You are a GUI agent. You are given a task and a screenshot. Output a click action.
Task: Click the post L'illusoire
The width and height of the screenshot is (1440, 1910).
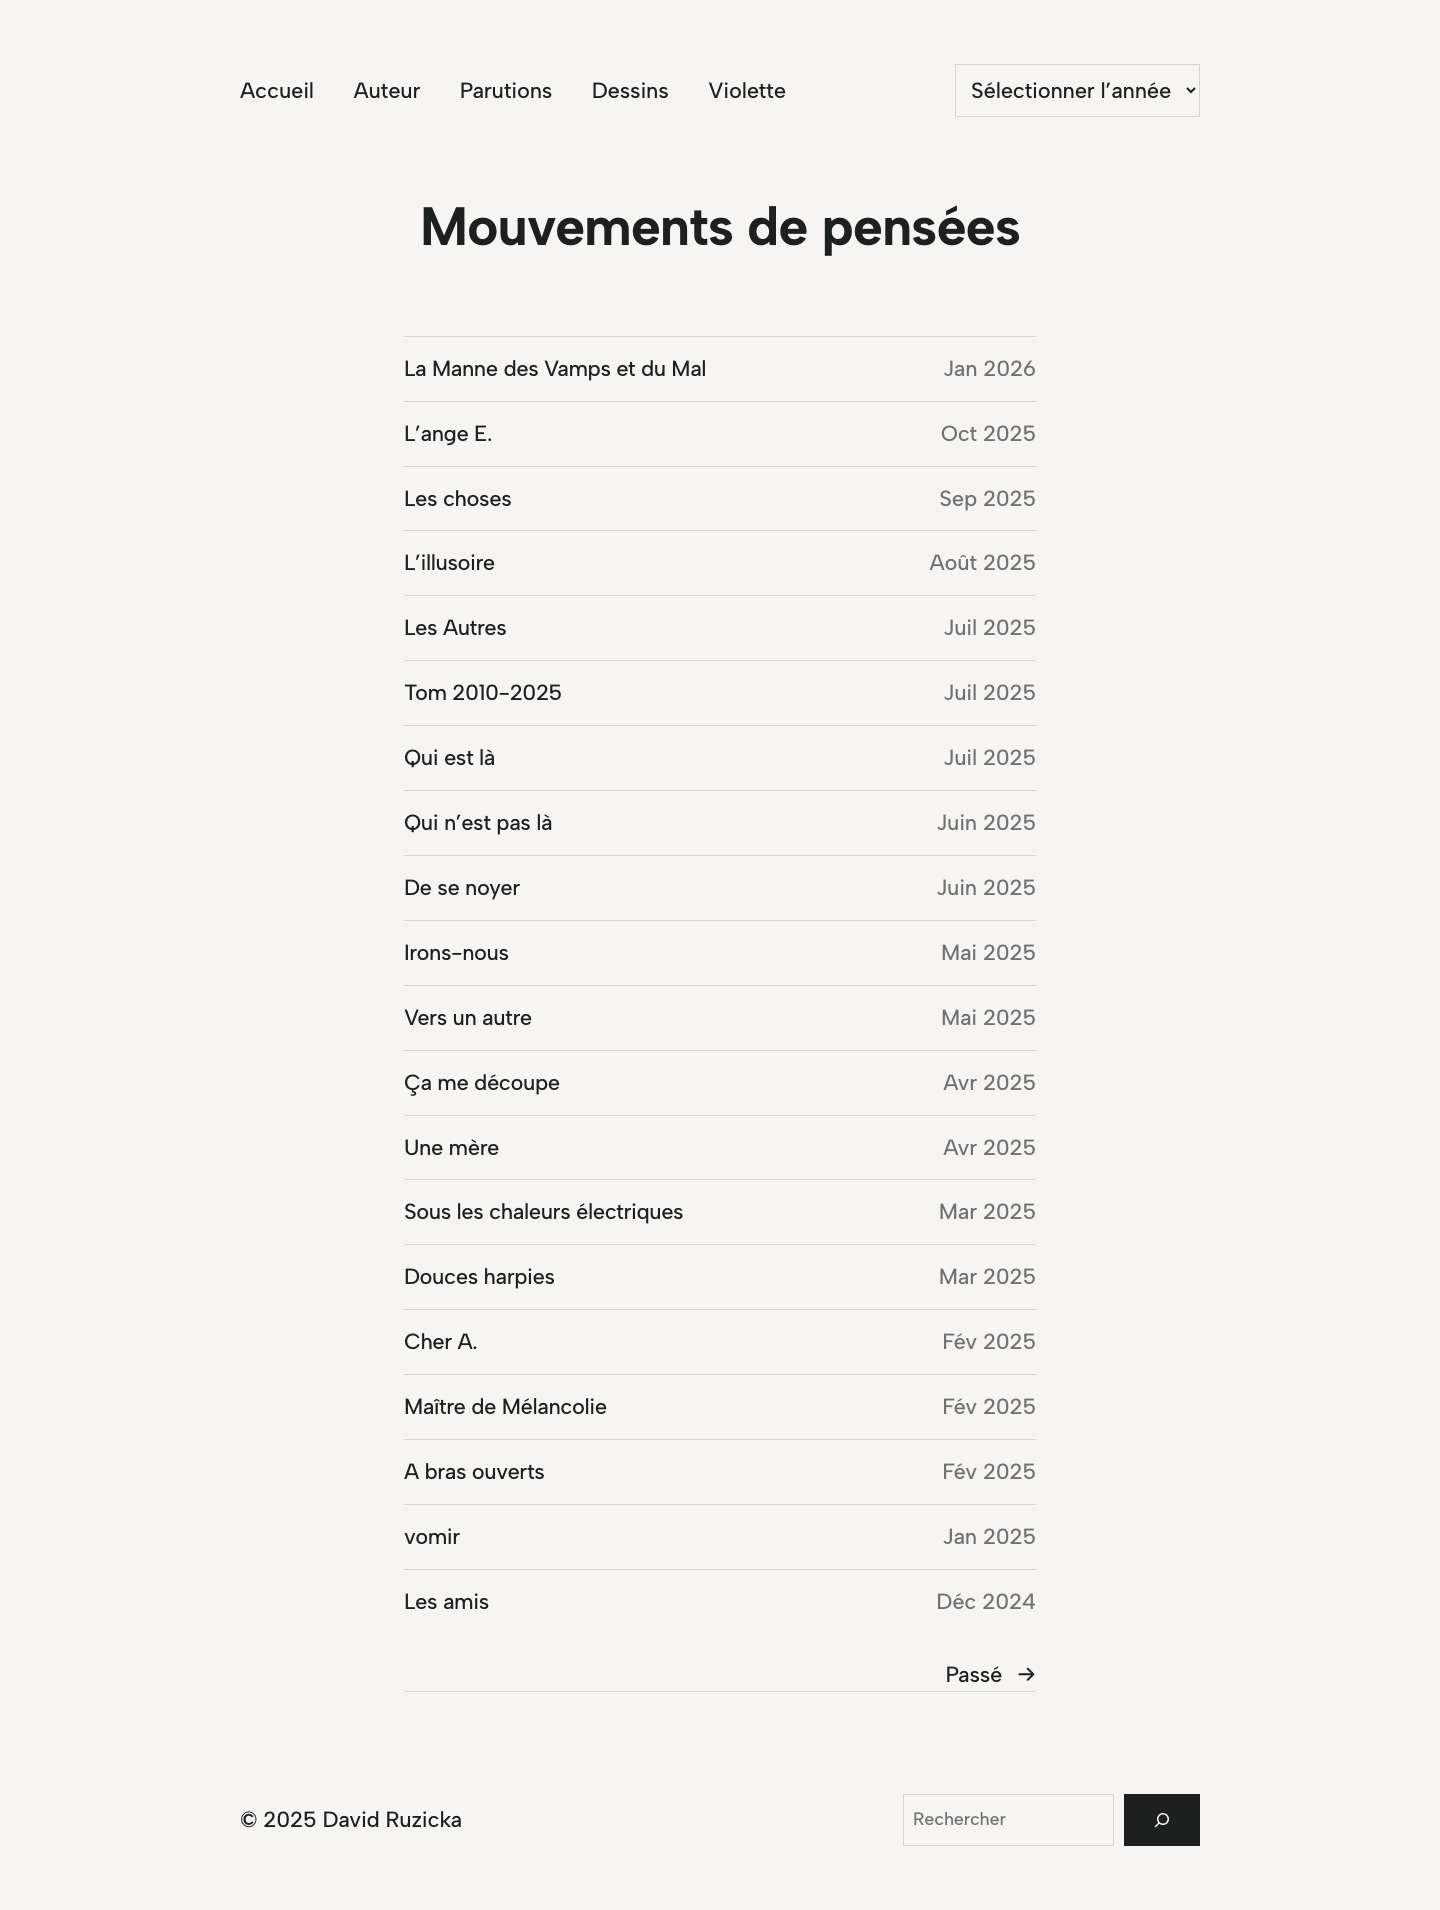[x=449, y=562]
